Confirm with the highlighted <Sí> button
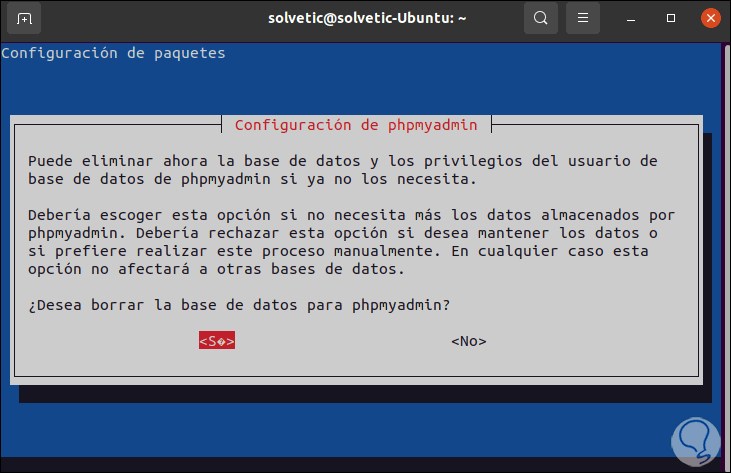The height and width of the screenshot is (473, 731). click(x=217, y=341)
